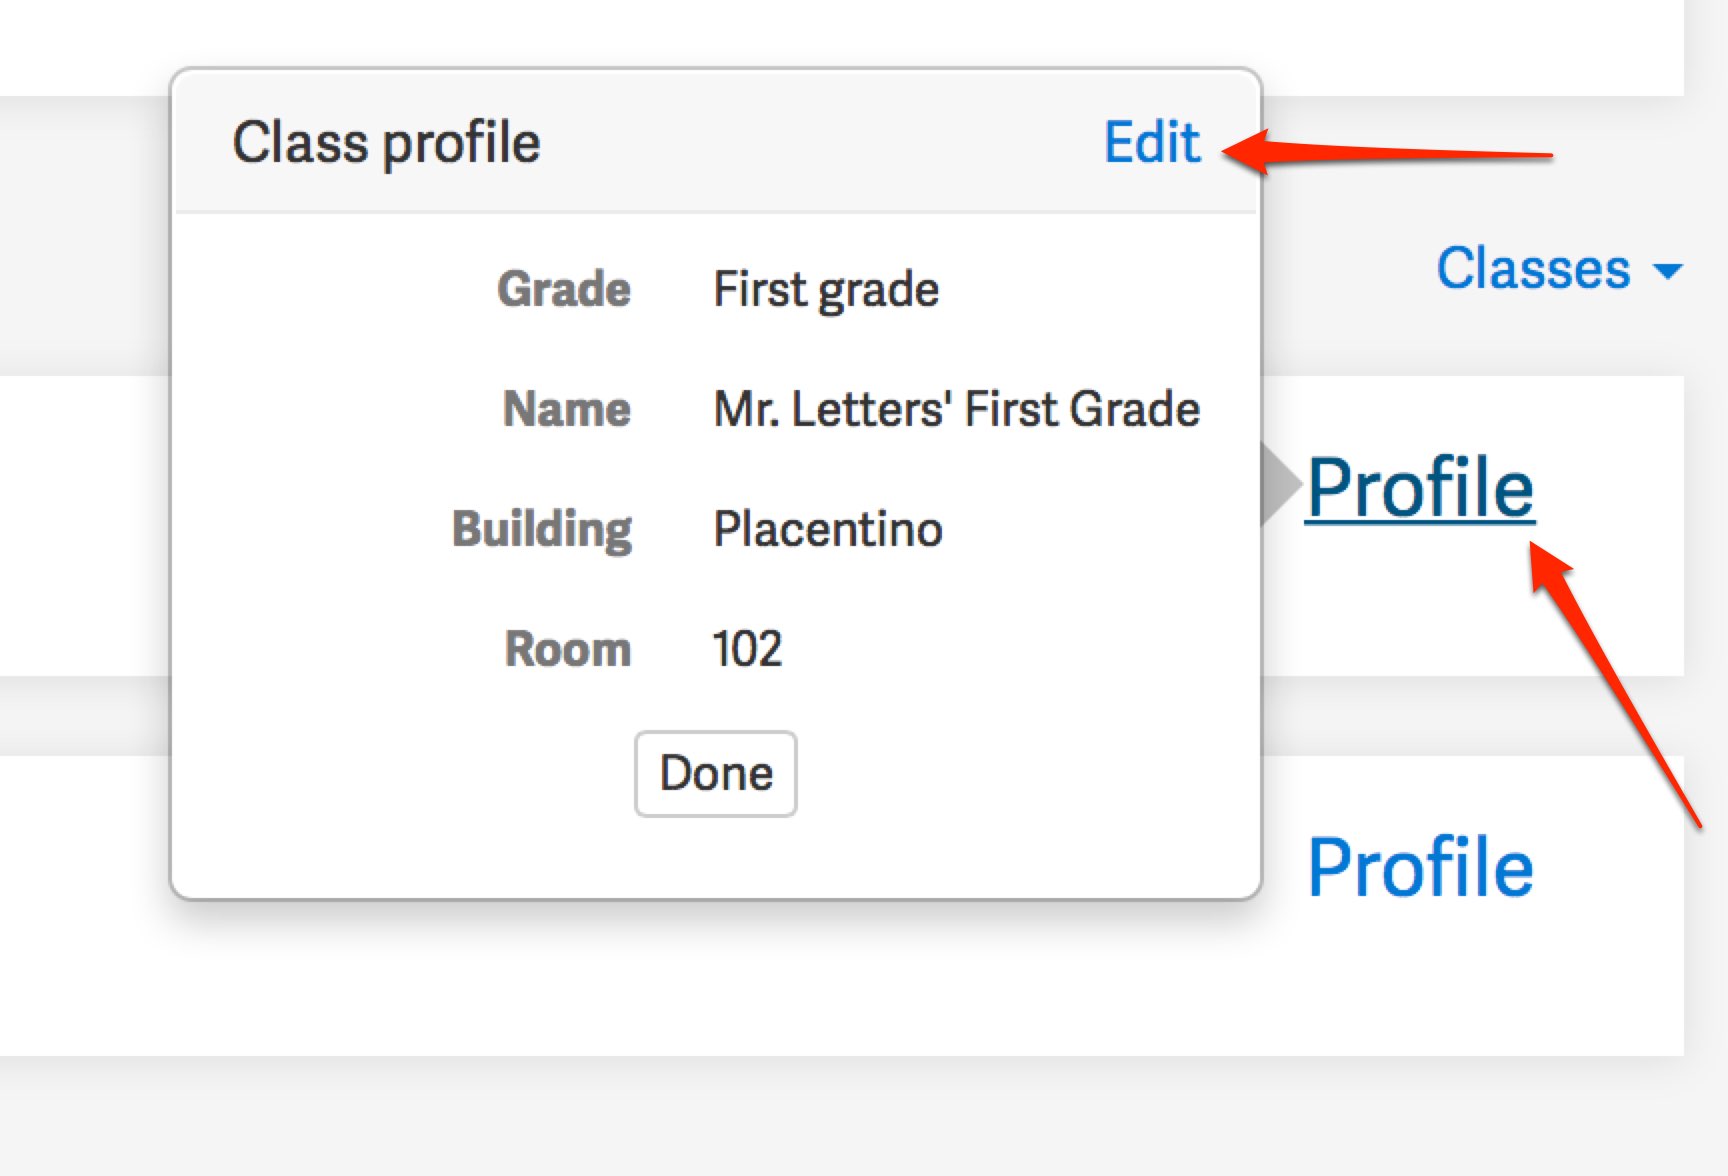Click the gray popover pointer triangle
Image resolution: width=1728 pixels, height=1176 pixels.
1279,485
